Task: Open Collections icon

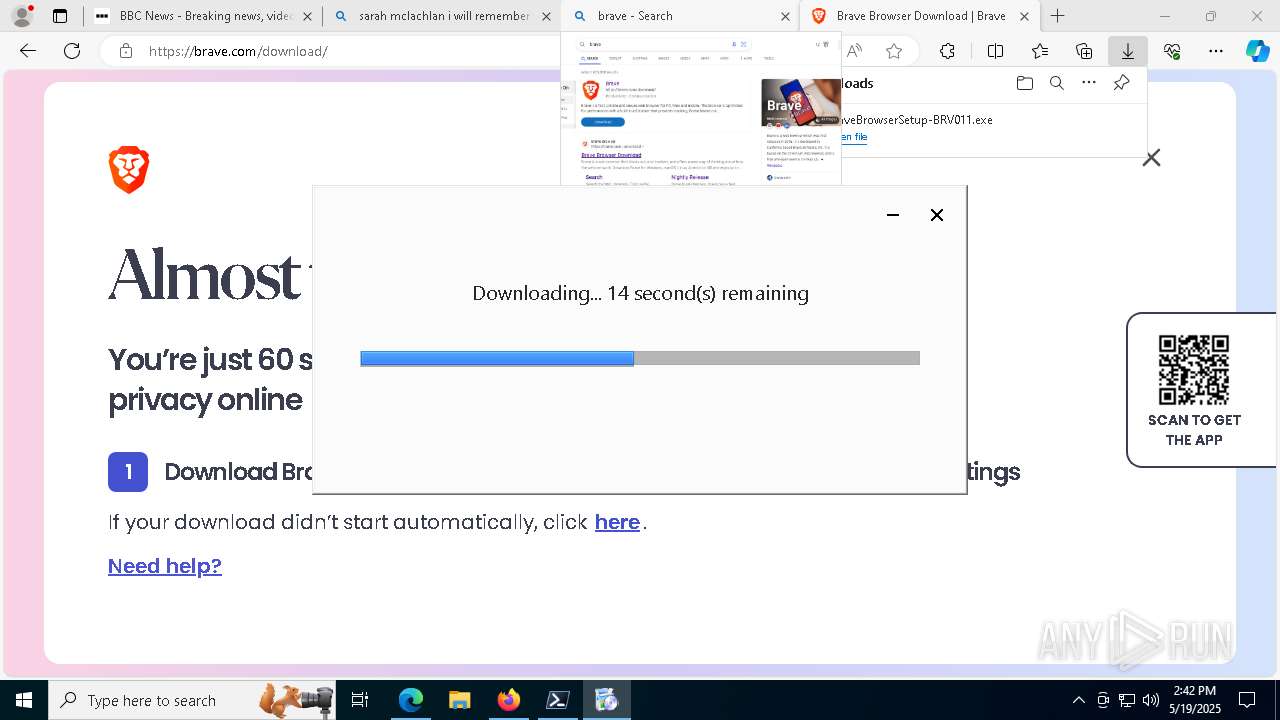Action: tap(1084, 51)
